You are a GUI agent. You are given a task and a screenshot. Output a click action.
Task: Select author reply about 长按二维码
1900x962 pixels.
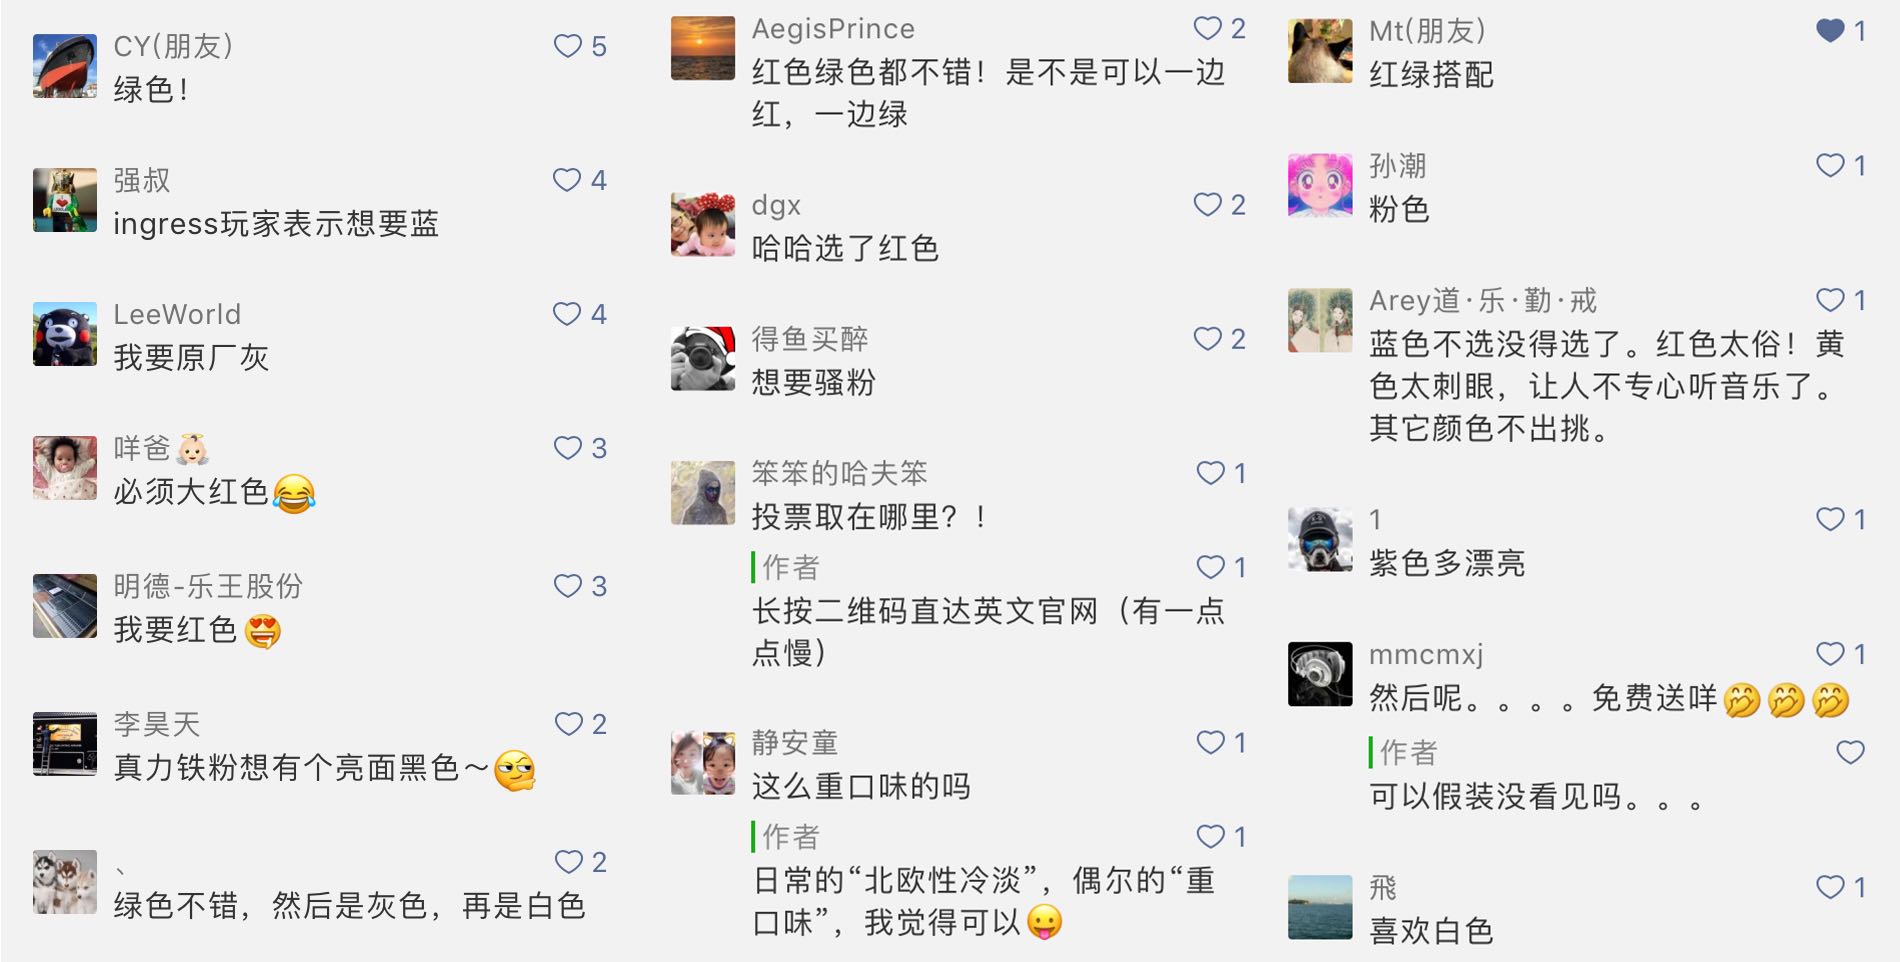[988, 631]
